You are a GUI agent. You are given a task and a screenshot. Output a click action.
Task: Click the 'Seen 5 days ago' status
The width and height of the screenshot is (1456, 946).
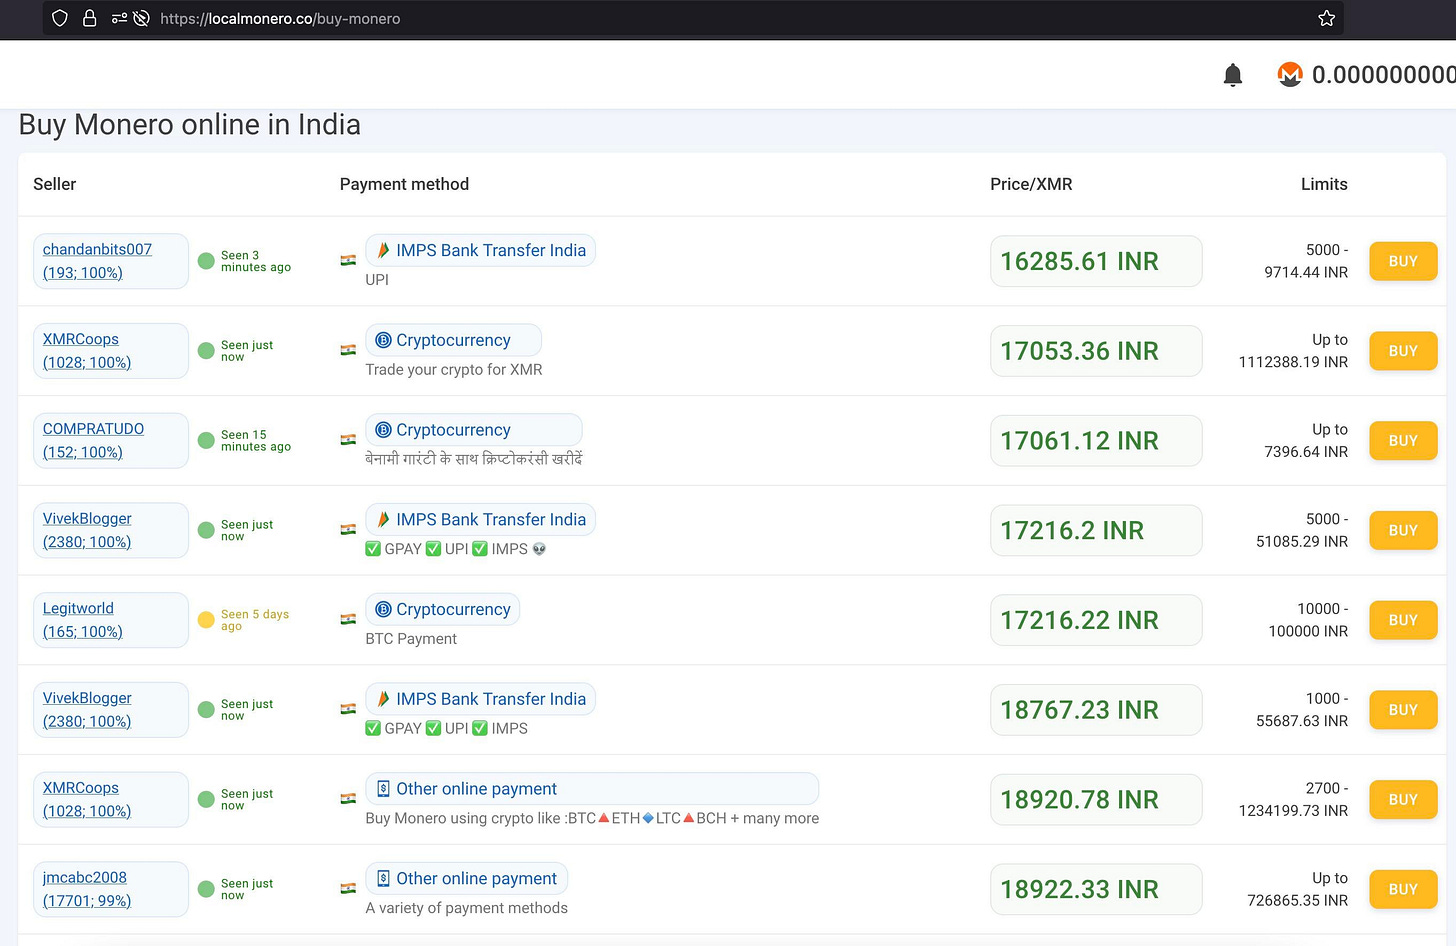tap(255, 620)
